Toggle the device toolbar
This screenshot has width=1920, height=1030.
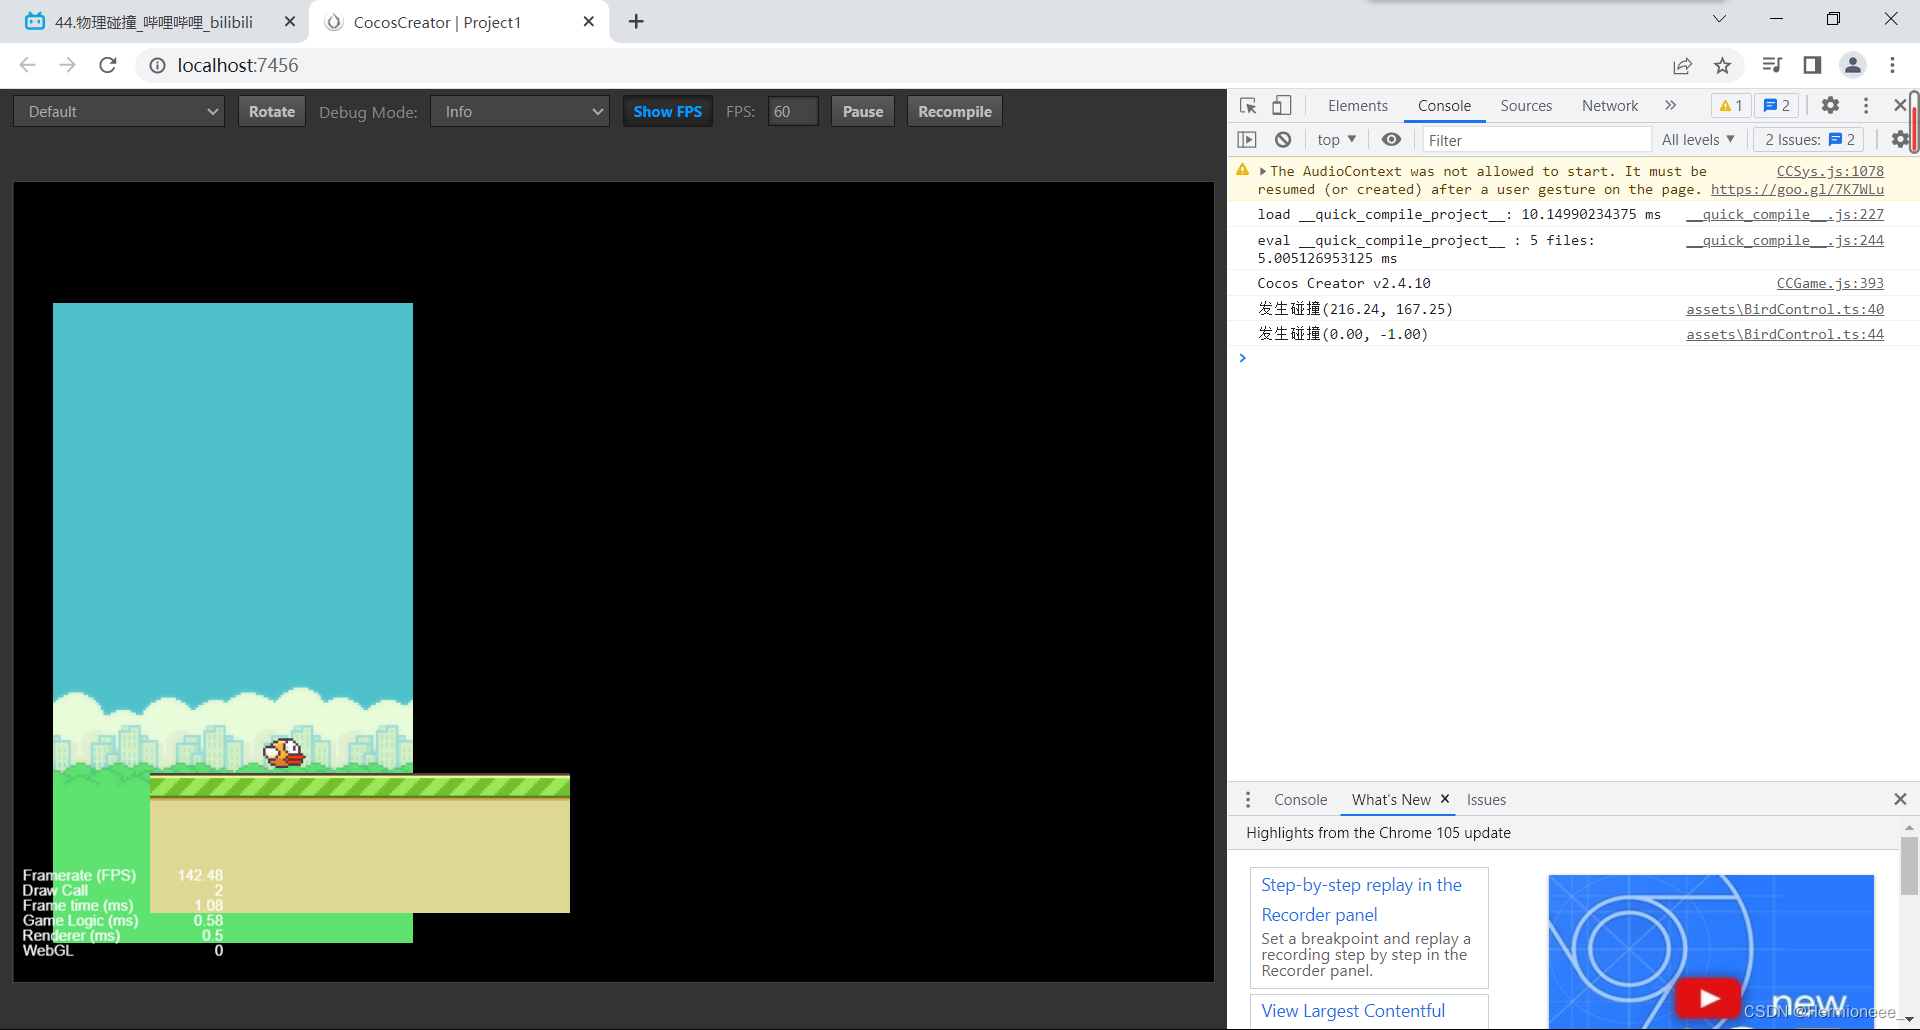[x=1282, y=105]
